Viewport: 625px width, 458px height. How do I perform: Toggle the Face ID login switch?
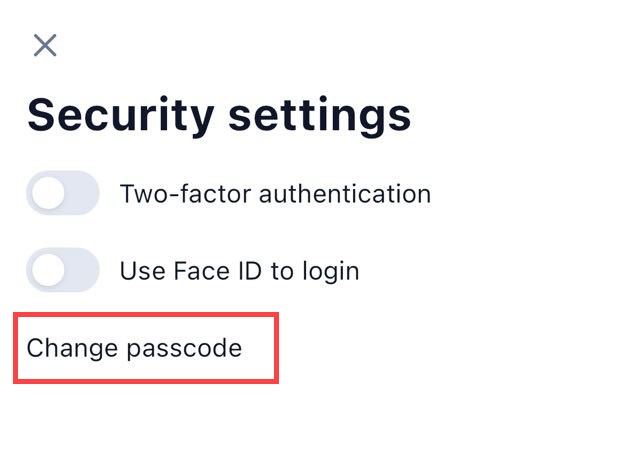coord(63,270)
